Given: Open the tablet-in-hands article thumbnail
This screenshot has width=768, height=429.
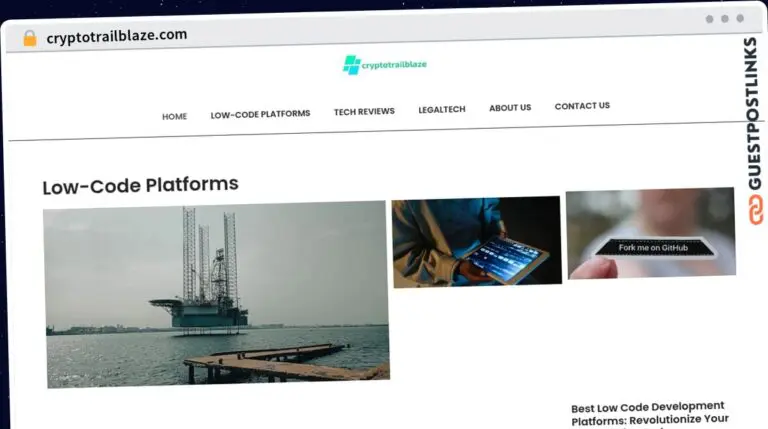Looking at the screenshot, I should 477,241.
